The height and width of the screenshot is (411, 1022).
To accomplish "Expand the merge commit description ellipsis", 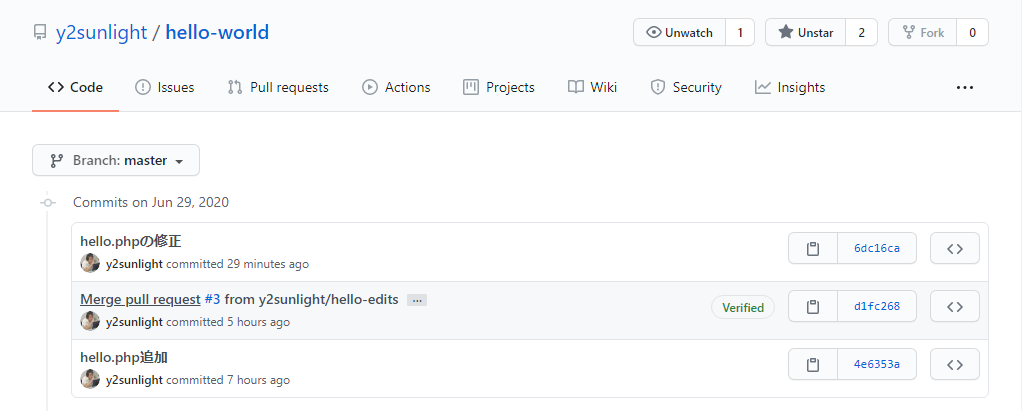I will (x=417, y=300).
